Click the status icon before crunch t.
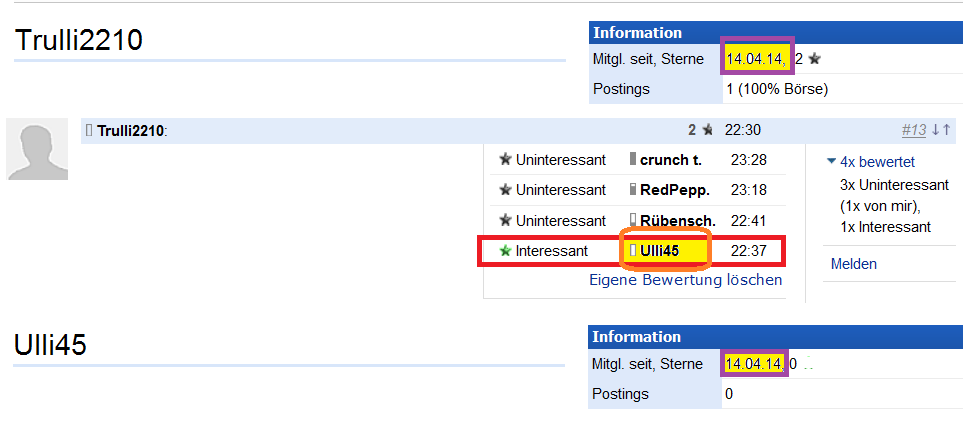The height and width of the screenshot is (448, 964). pos(632,160)
